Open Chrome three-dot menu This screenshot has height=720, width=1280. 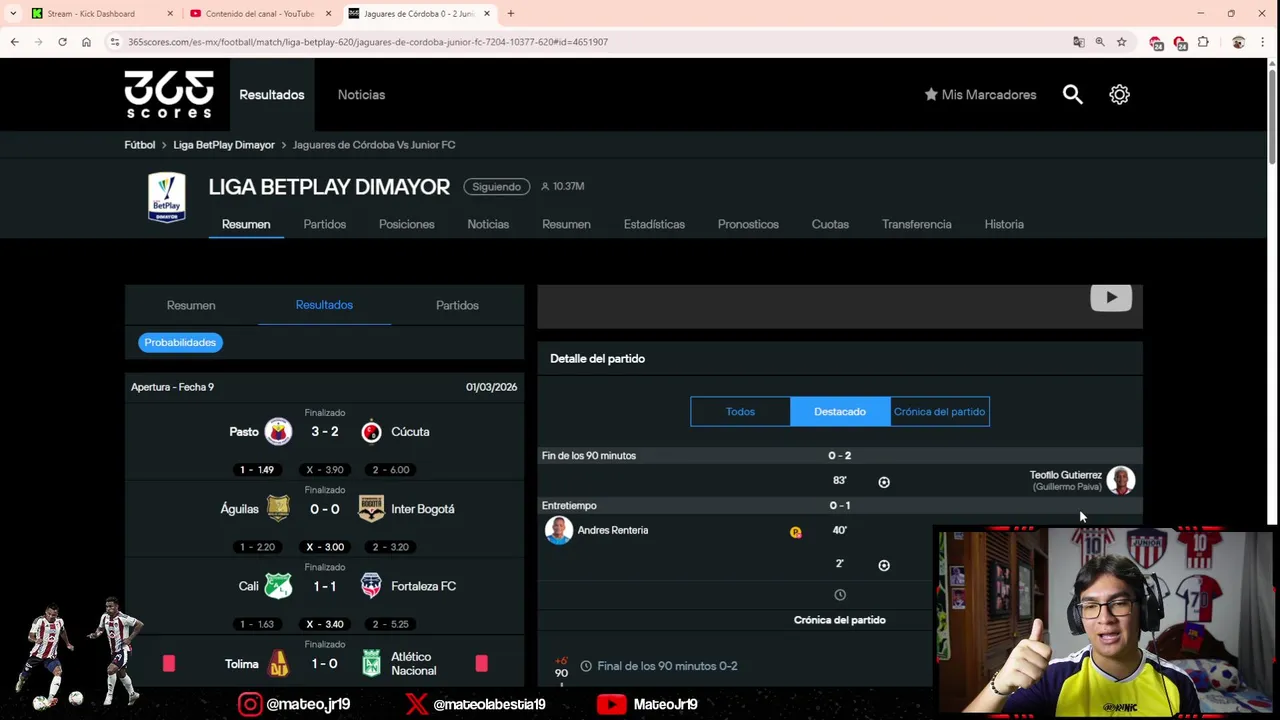click(x=1263, y=42)
